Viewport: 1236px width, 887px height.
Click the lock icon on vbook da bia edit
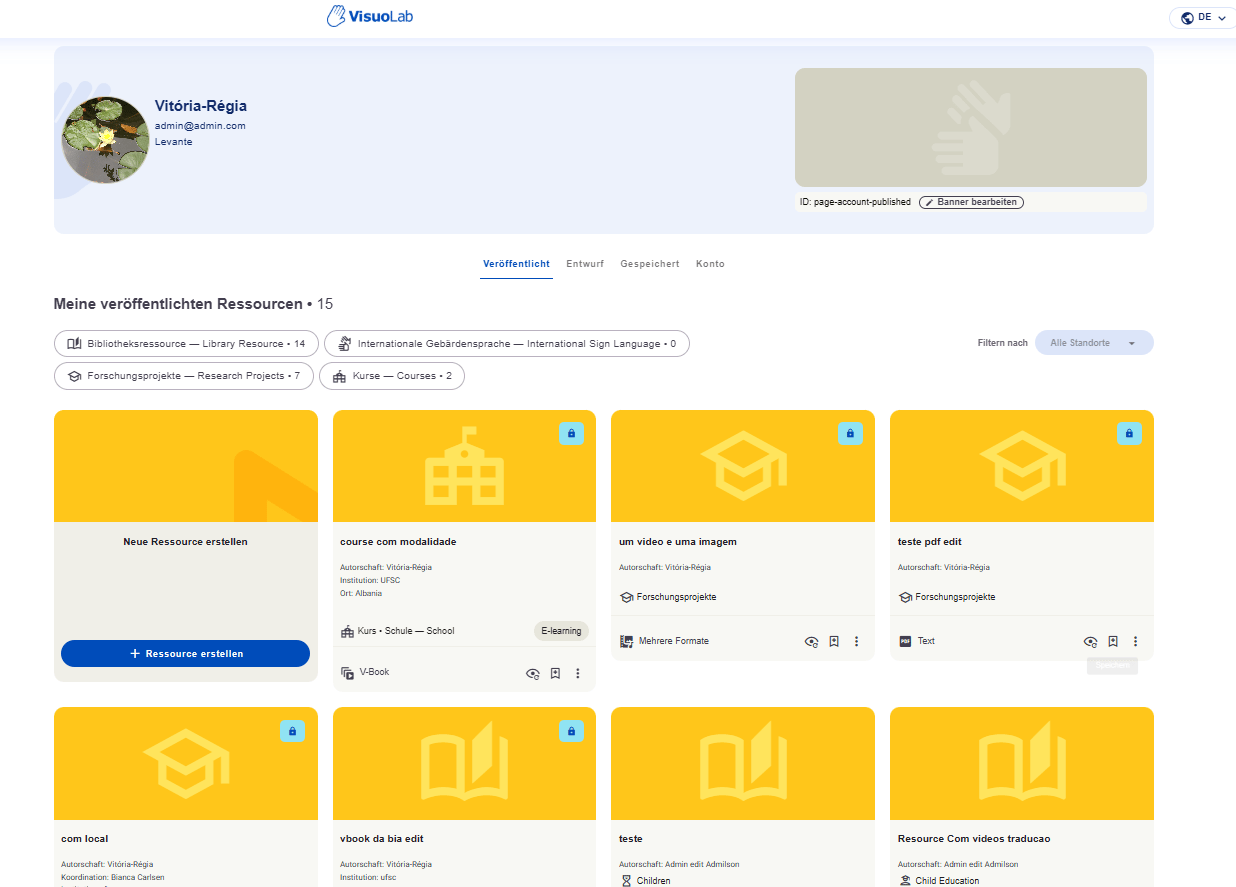(571, 731)
